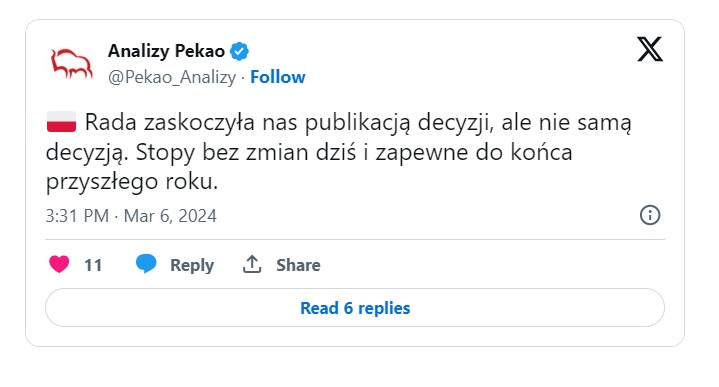Open the 3:31 PM timestamp link

[x=77, y=216]
